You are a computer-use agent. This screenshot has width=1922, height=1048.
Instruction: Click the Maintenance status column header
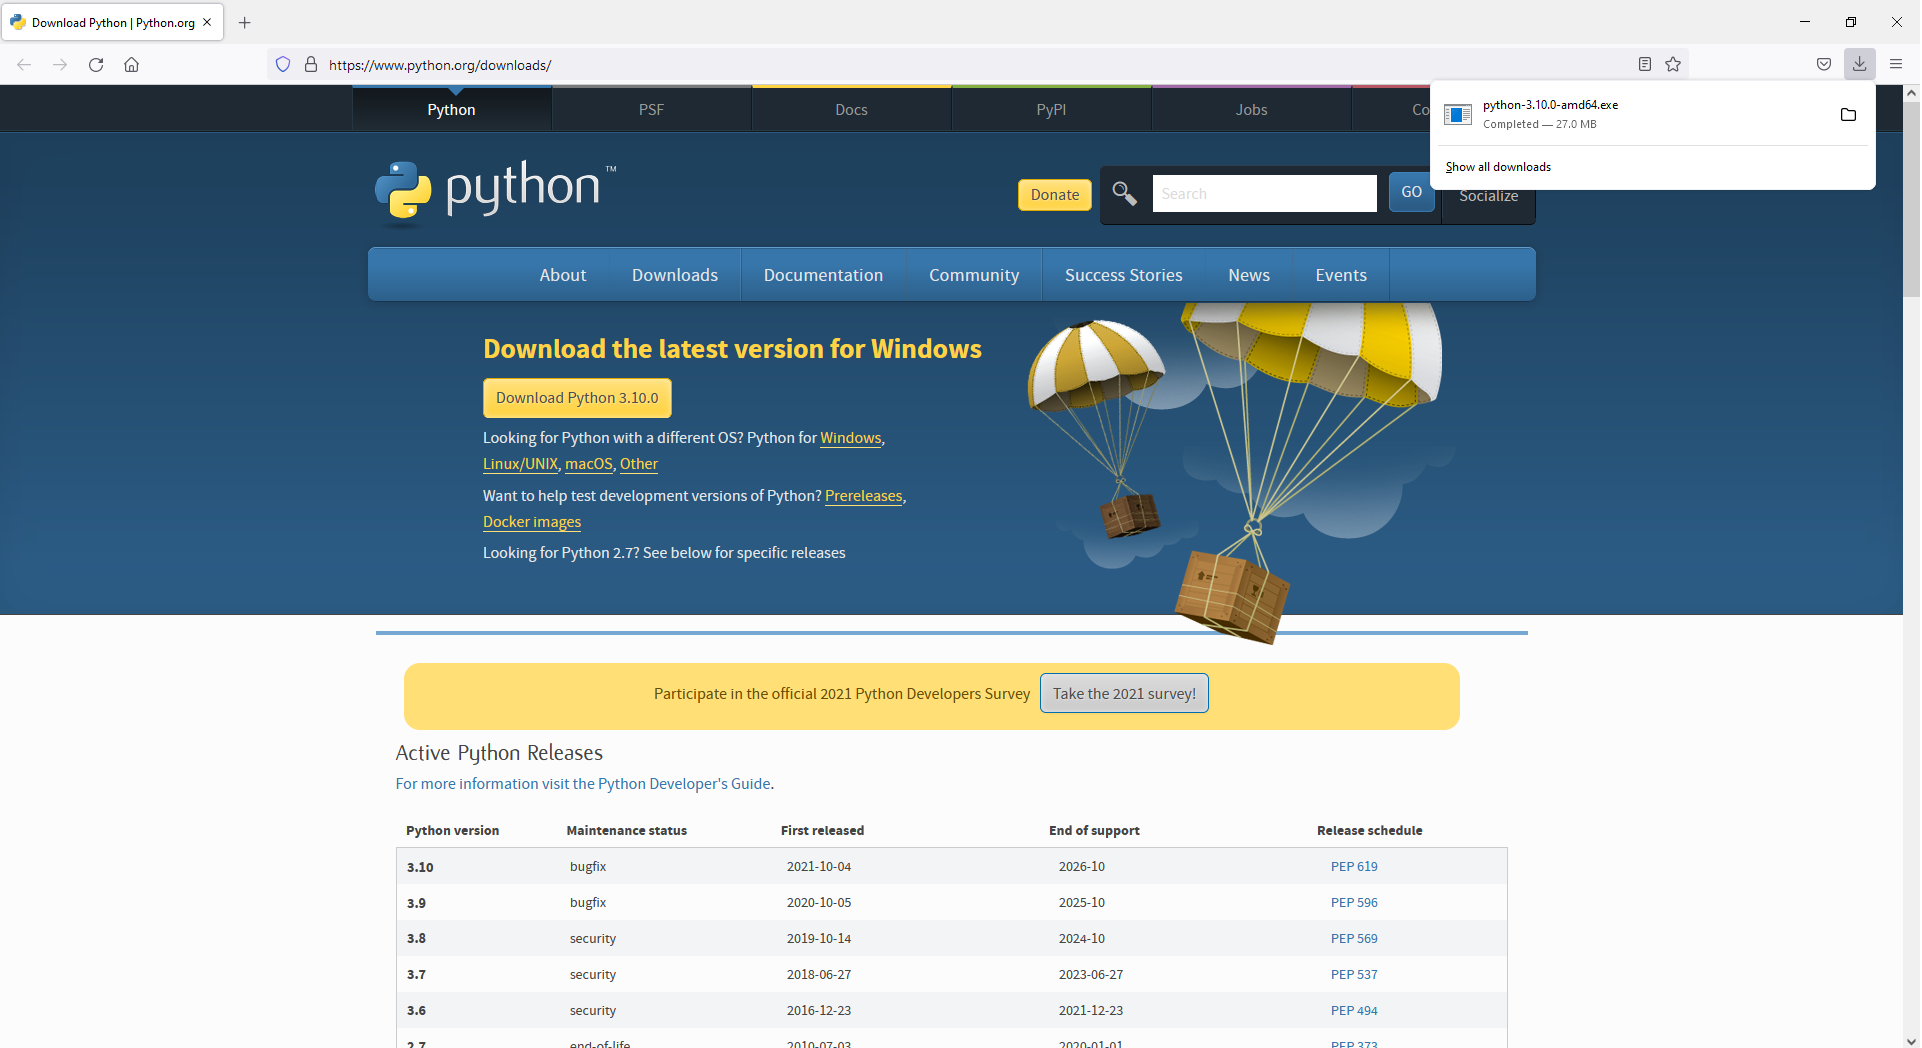(x=627, y=831)
